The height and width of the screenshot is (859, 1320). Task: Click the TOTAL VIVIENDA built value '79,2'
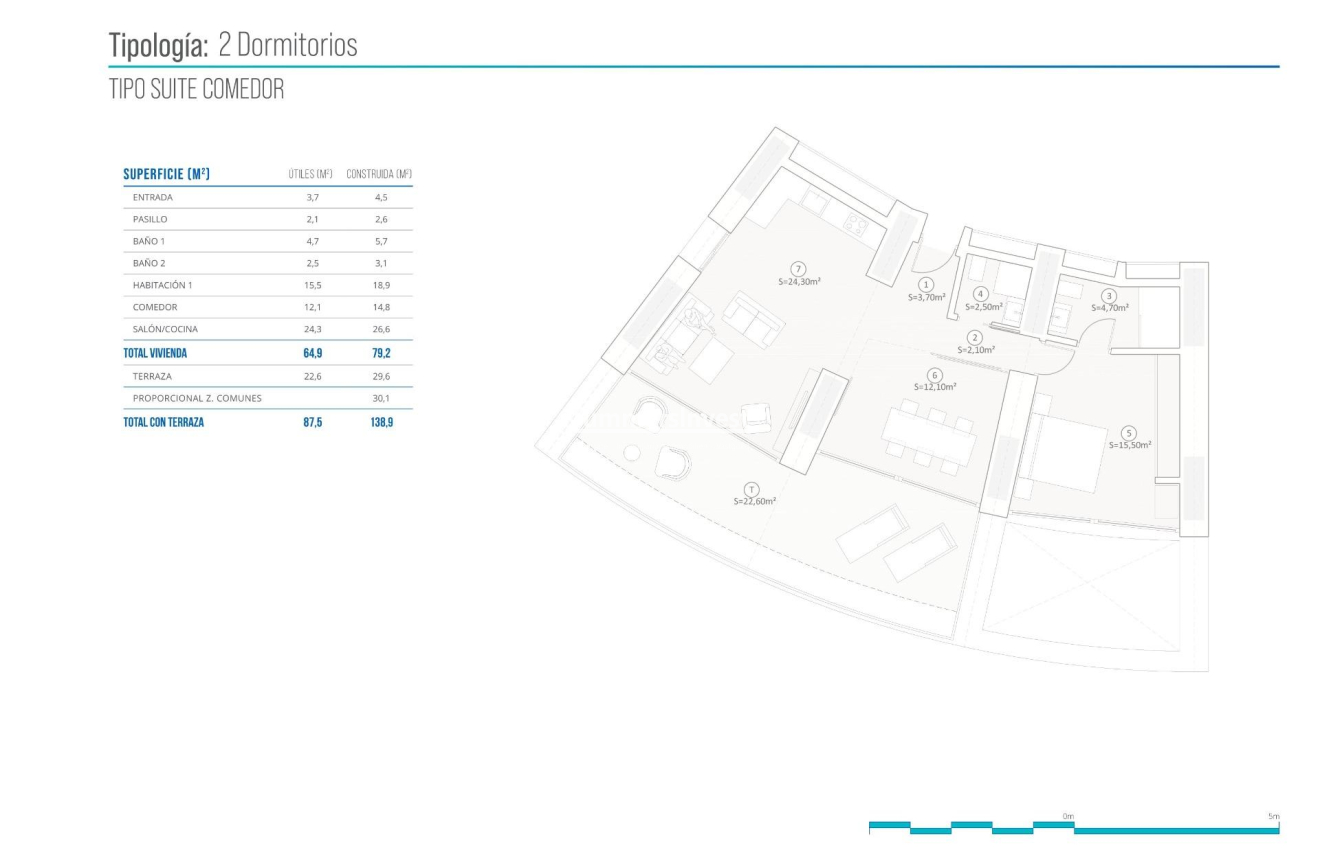coord(381,353)
